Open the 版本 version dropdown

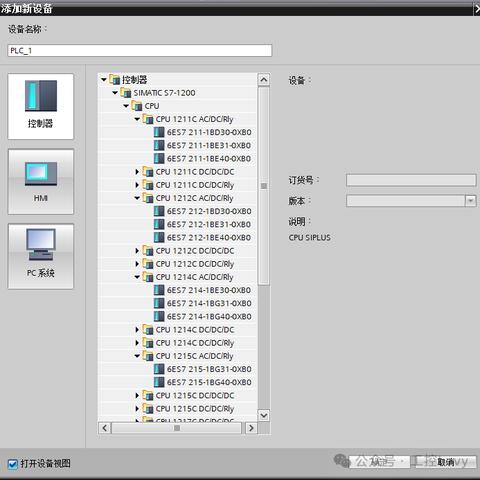click(470, 201)
